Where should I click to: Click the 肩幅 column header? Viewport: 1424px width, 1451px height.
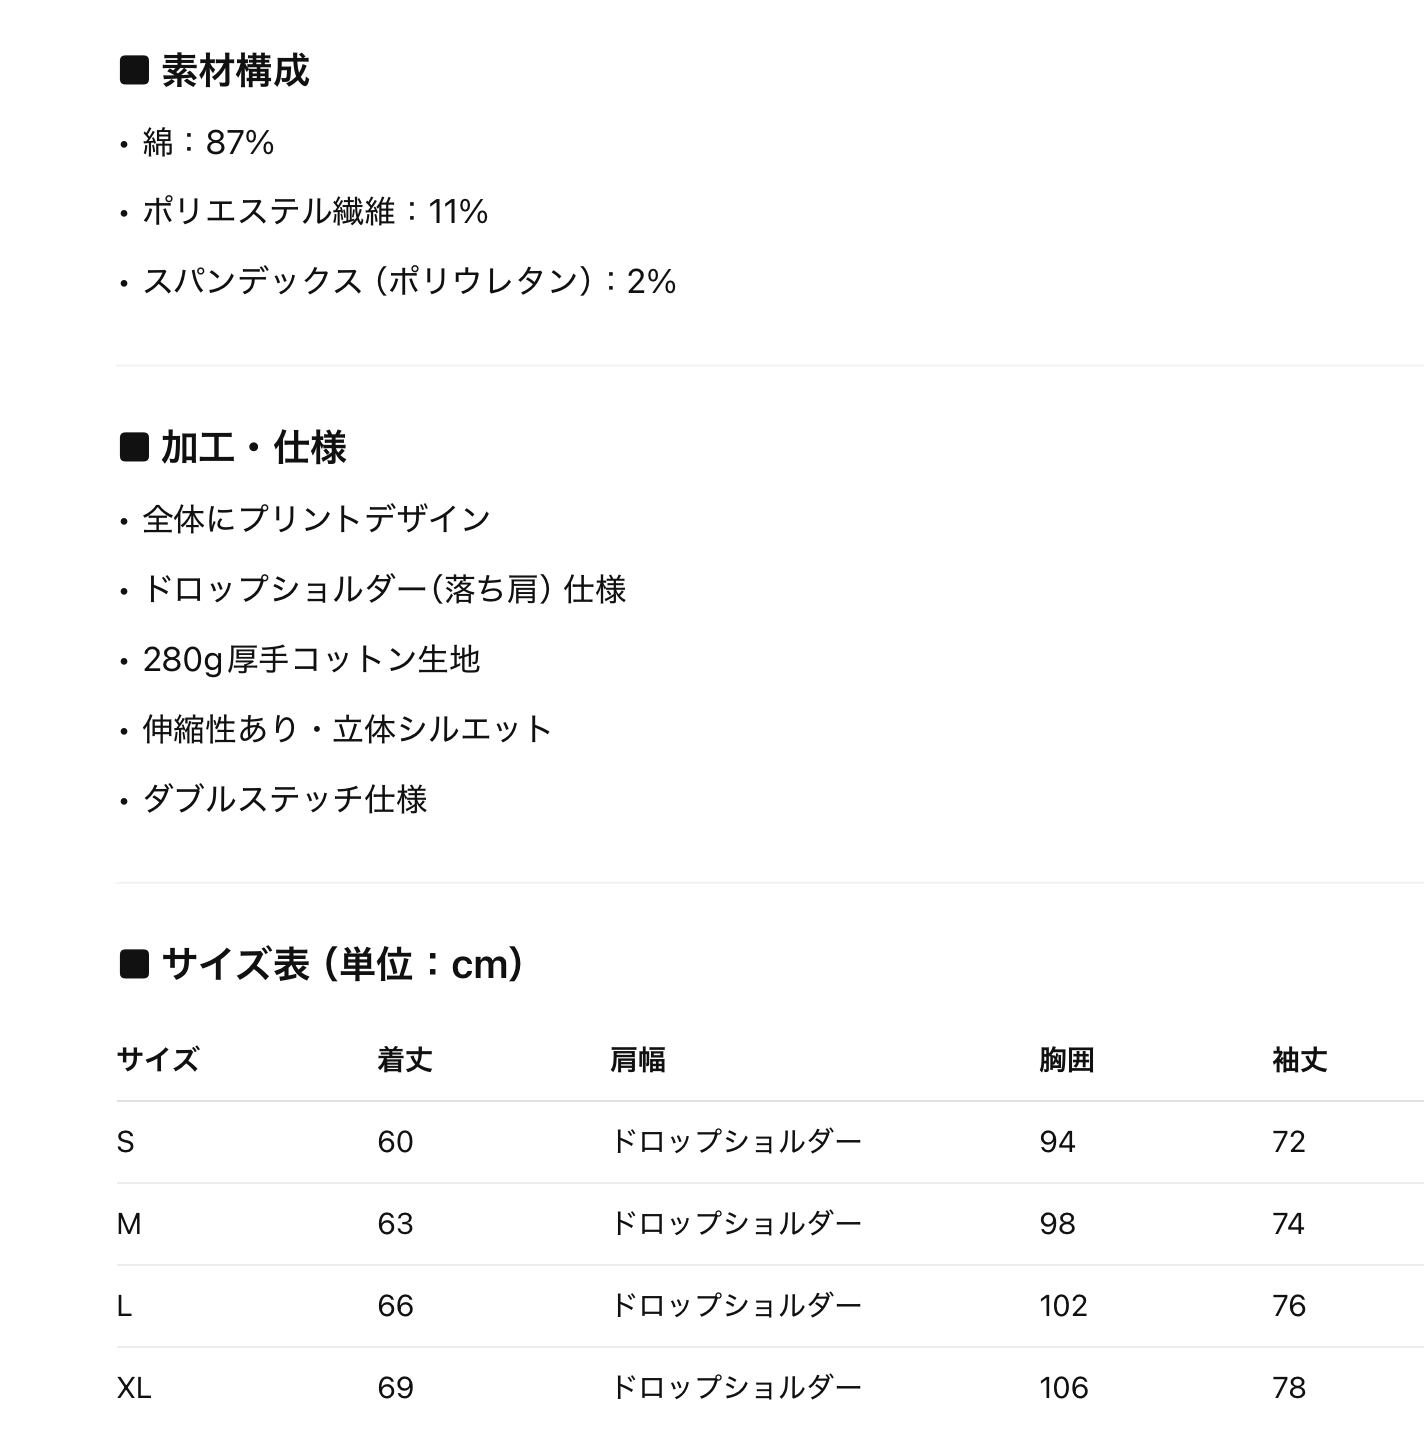(637, 1059)
